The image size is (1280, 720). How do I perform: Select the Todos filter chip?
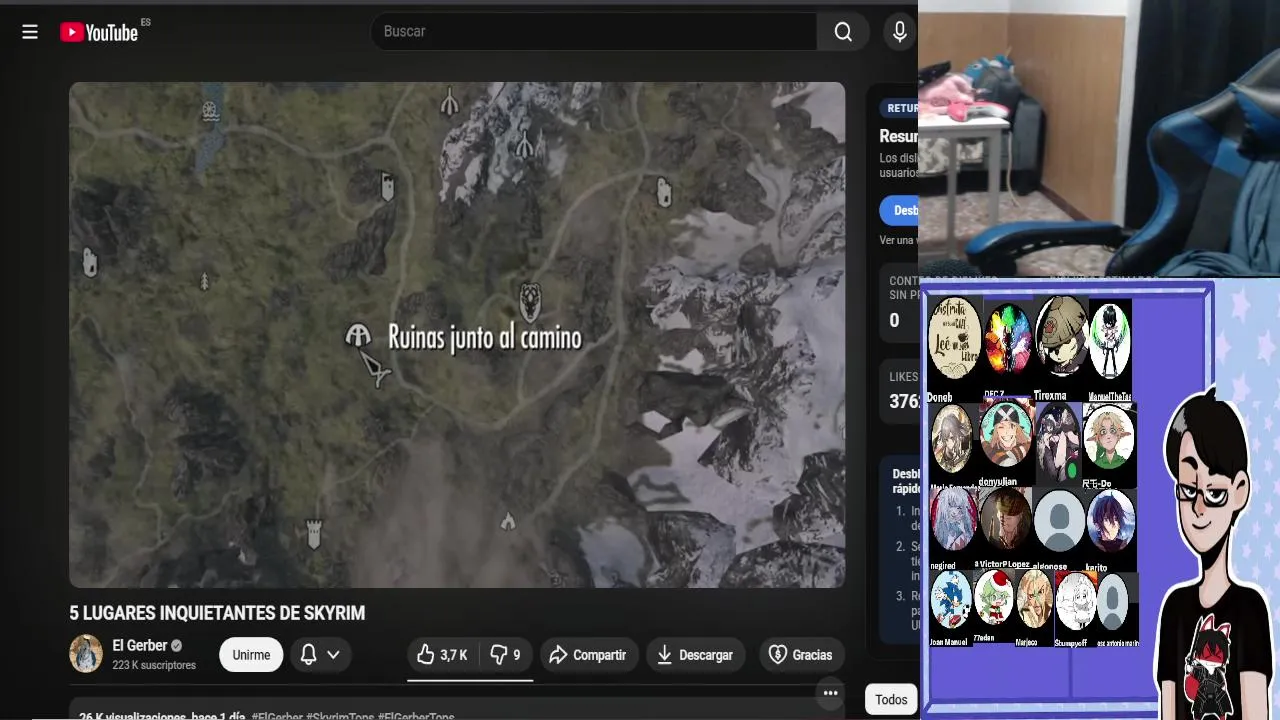tap(891, 700)
